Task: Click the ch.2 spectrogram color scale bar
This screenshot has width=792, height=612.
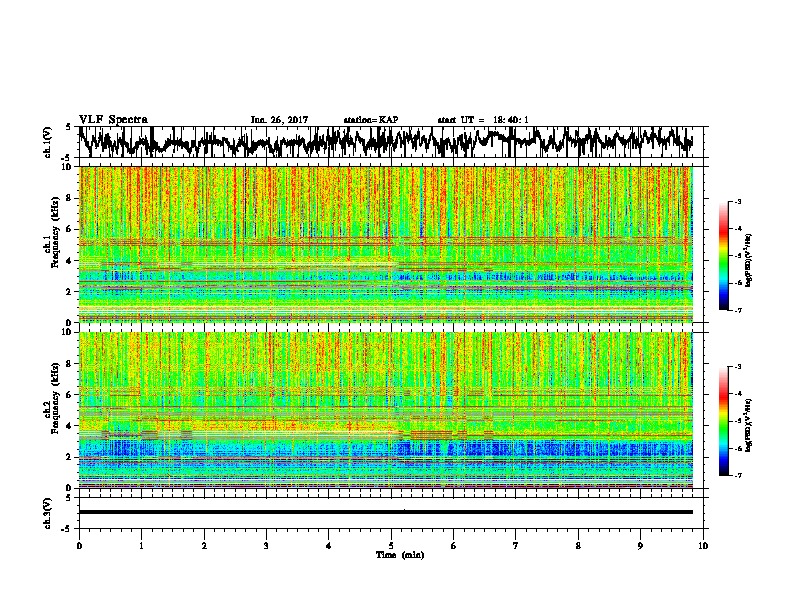Action: 724,421
